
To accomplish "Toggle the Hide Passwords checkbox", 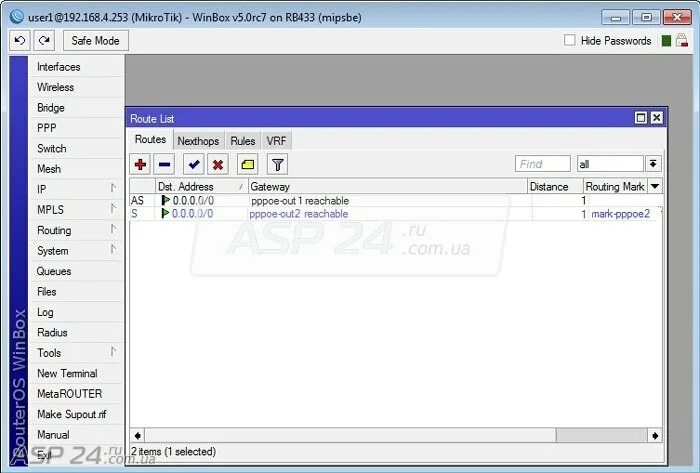I will (x=570, y=40).
